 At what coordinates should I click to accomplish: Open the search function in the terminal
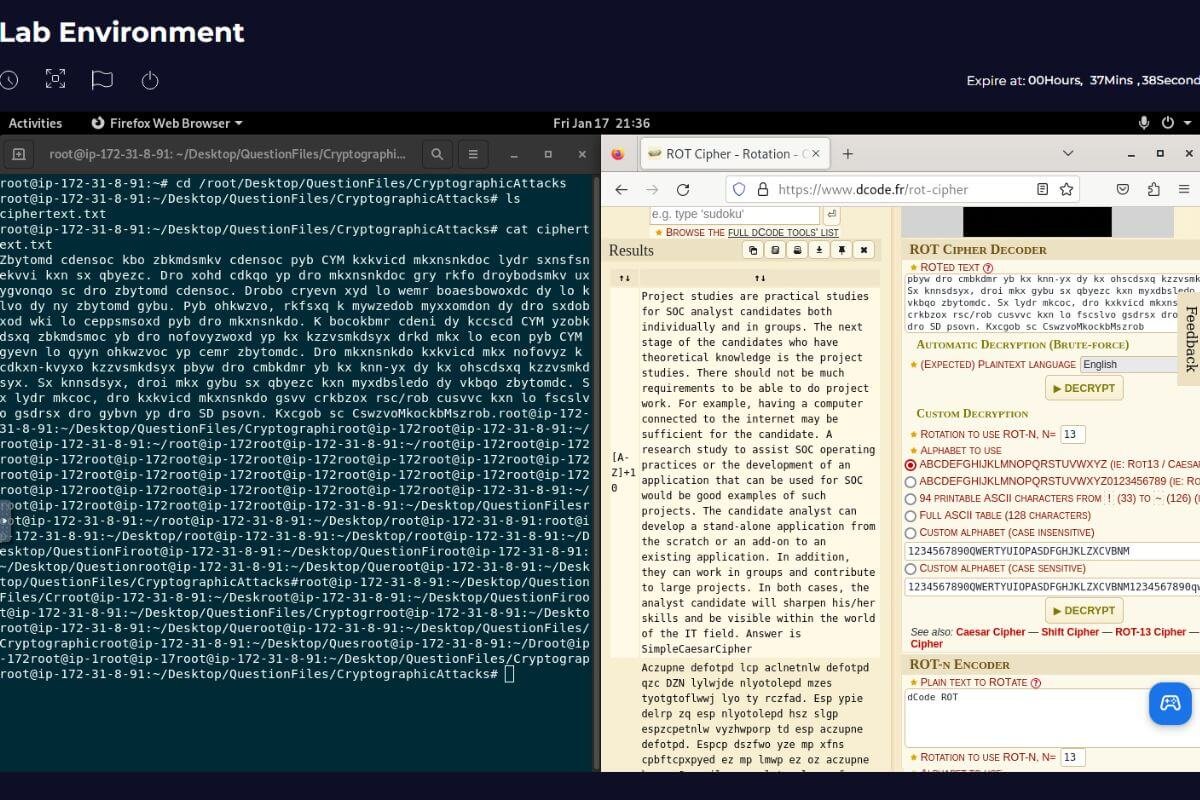[x=437, y=154]
